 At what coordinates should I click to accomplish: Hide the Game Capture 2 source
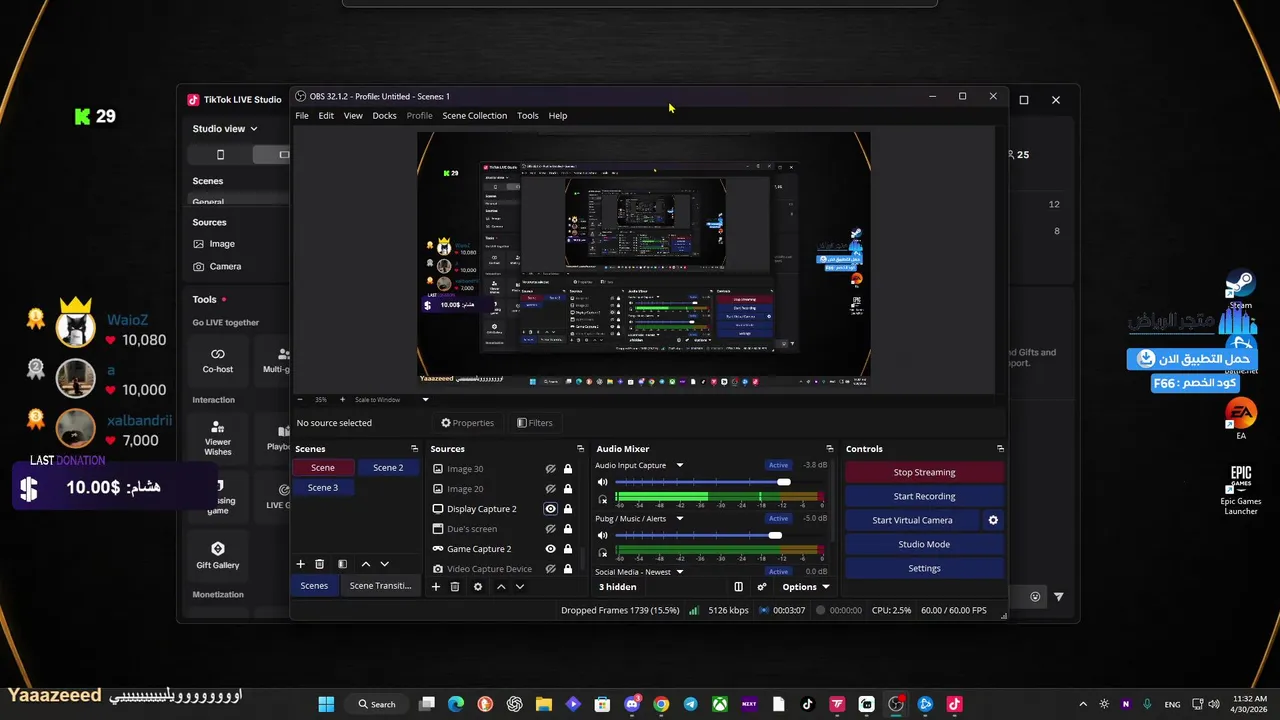[550, 549]
